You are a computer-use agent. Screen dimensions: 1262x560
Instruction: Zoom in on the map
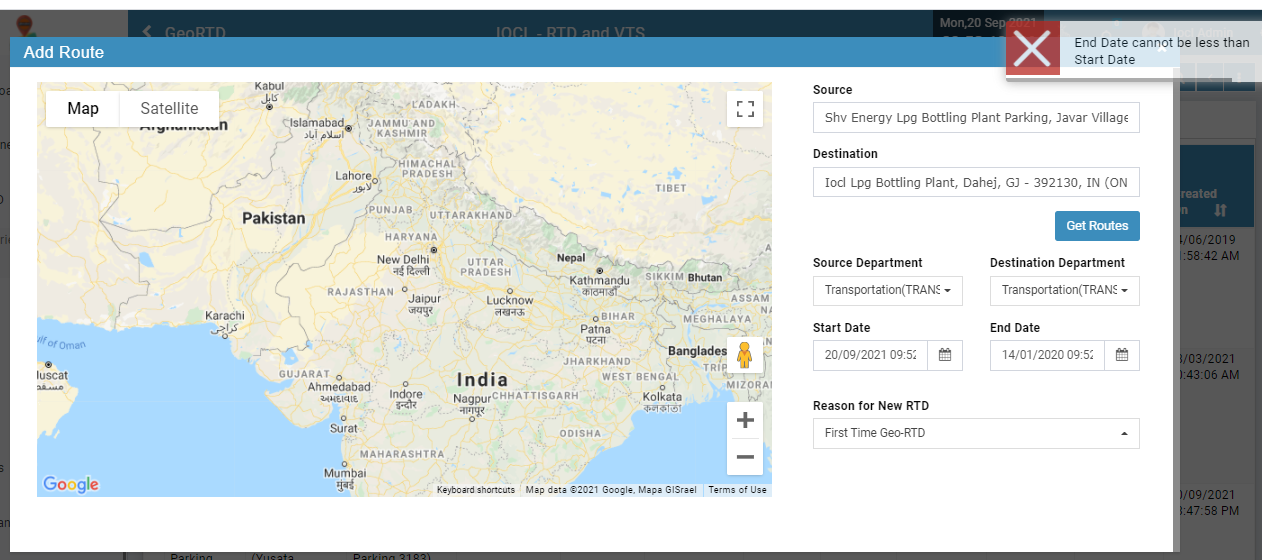pyautogui.click(x=744, y=421)
